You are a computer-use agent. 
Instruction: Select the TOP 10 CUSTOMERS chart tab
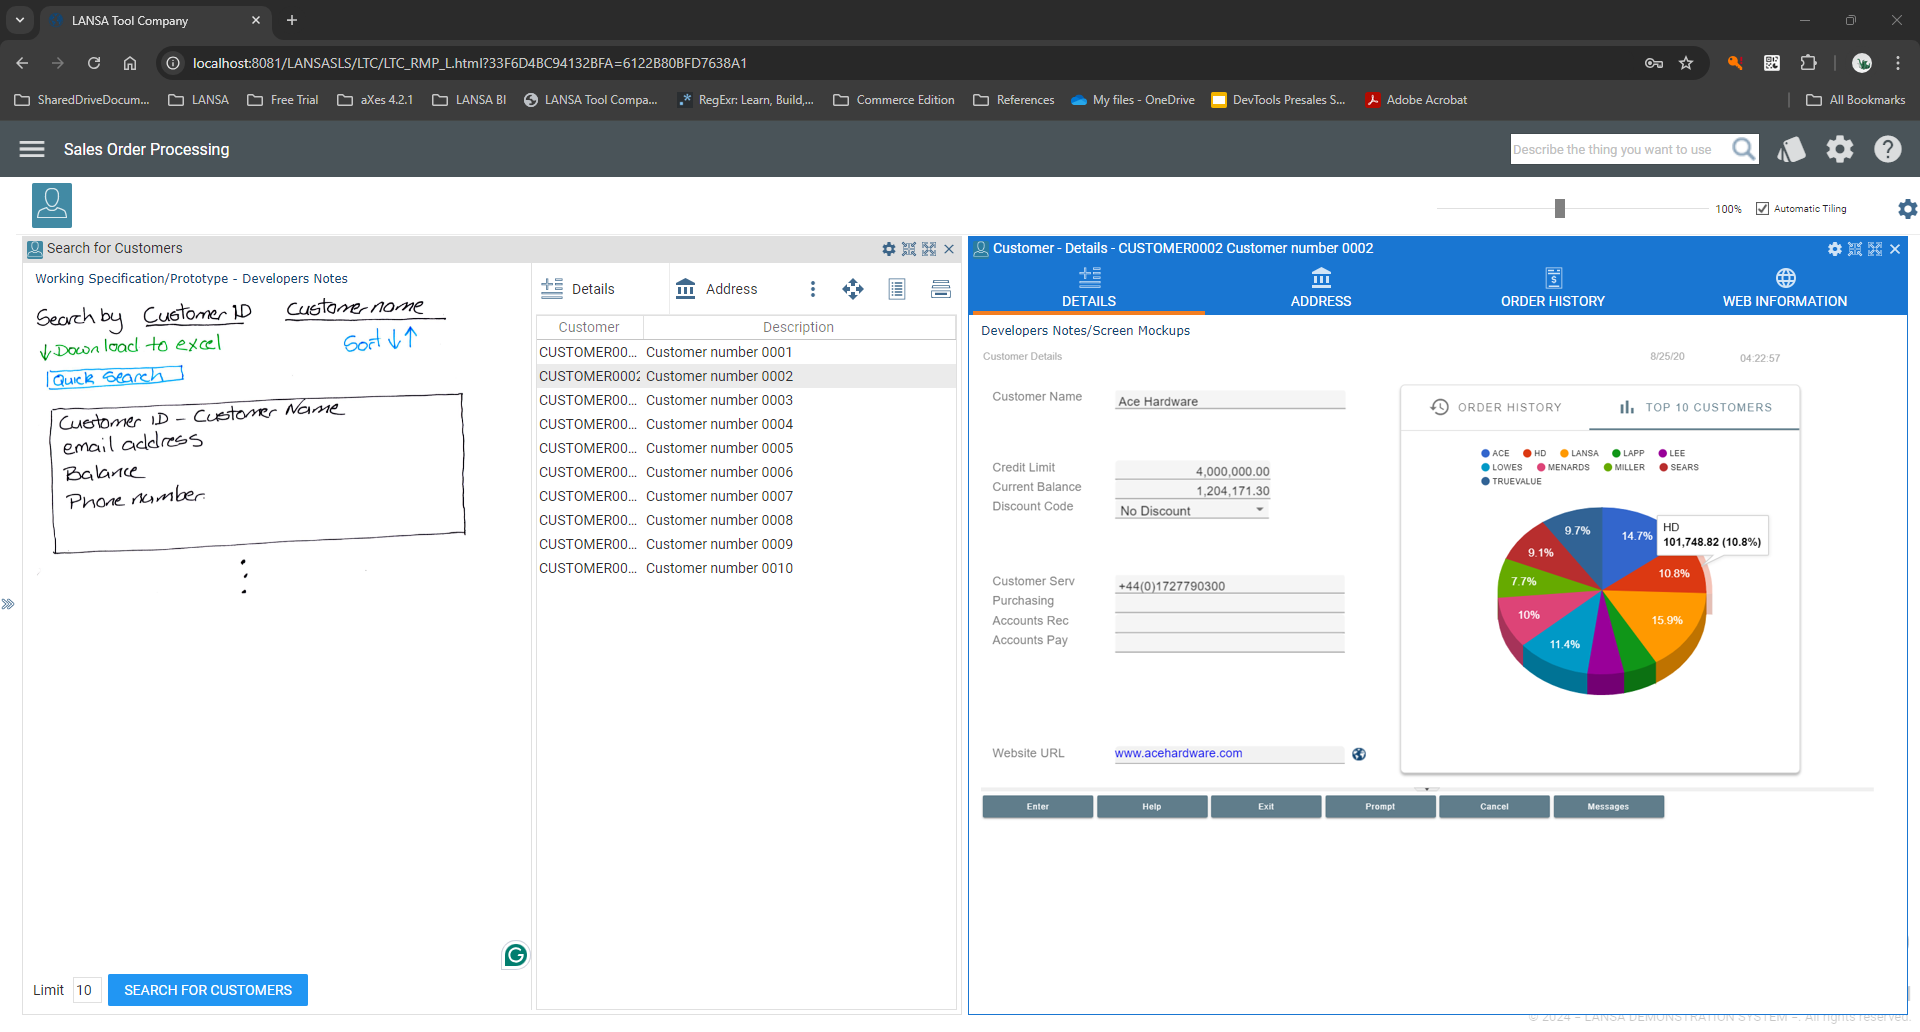coord(1696,407)
